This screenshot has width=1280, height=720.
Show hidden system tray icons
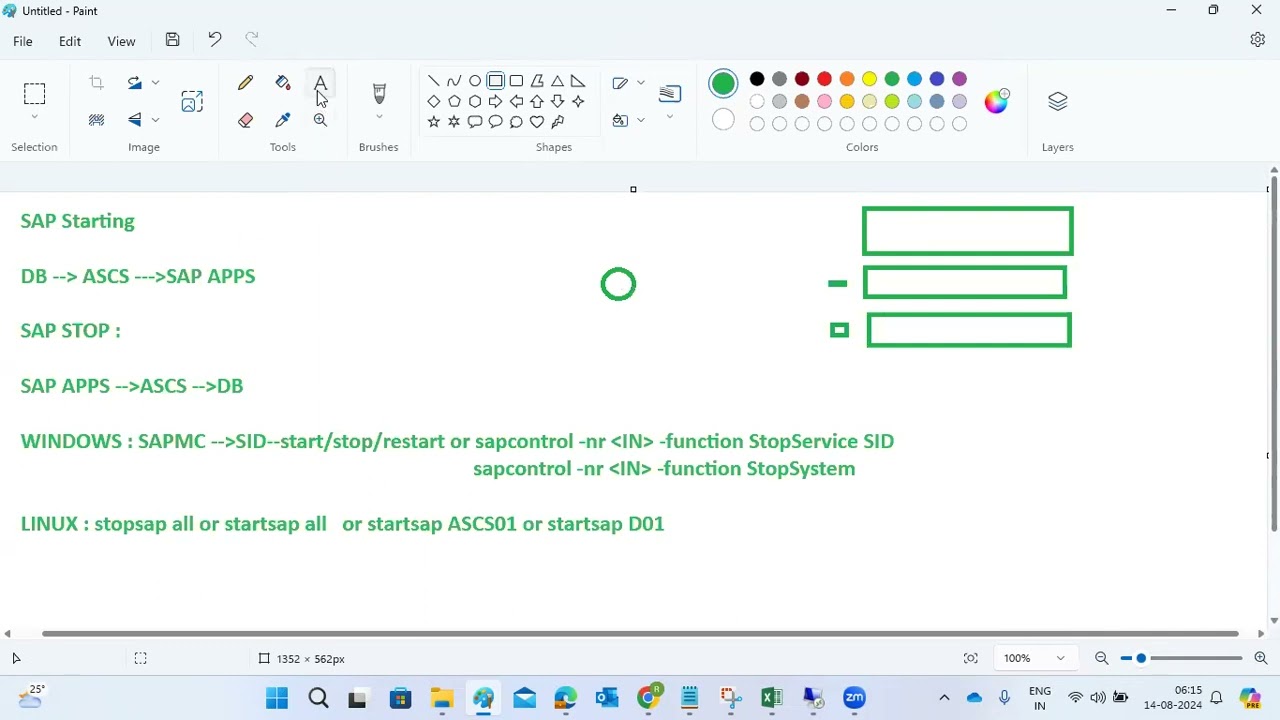(944, 698)
